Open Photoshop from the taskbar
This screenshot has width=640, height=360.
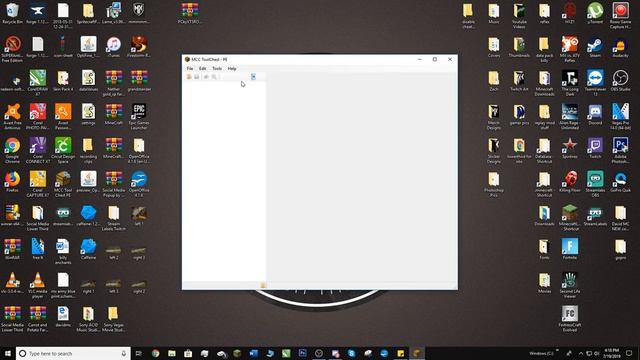(x=302, y=353)
